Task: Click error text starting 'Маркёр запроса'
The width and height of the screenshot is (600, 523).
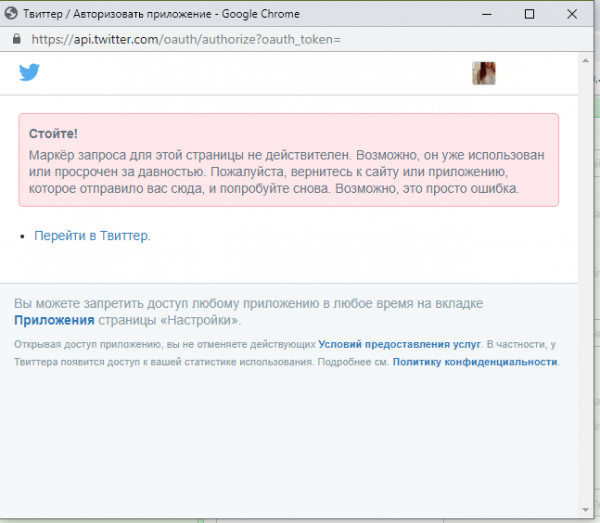Action: pos(287,172)
